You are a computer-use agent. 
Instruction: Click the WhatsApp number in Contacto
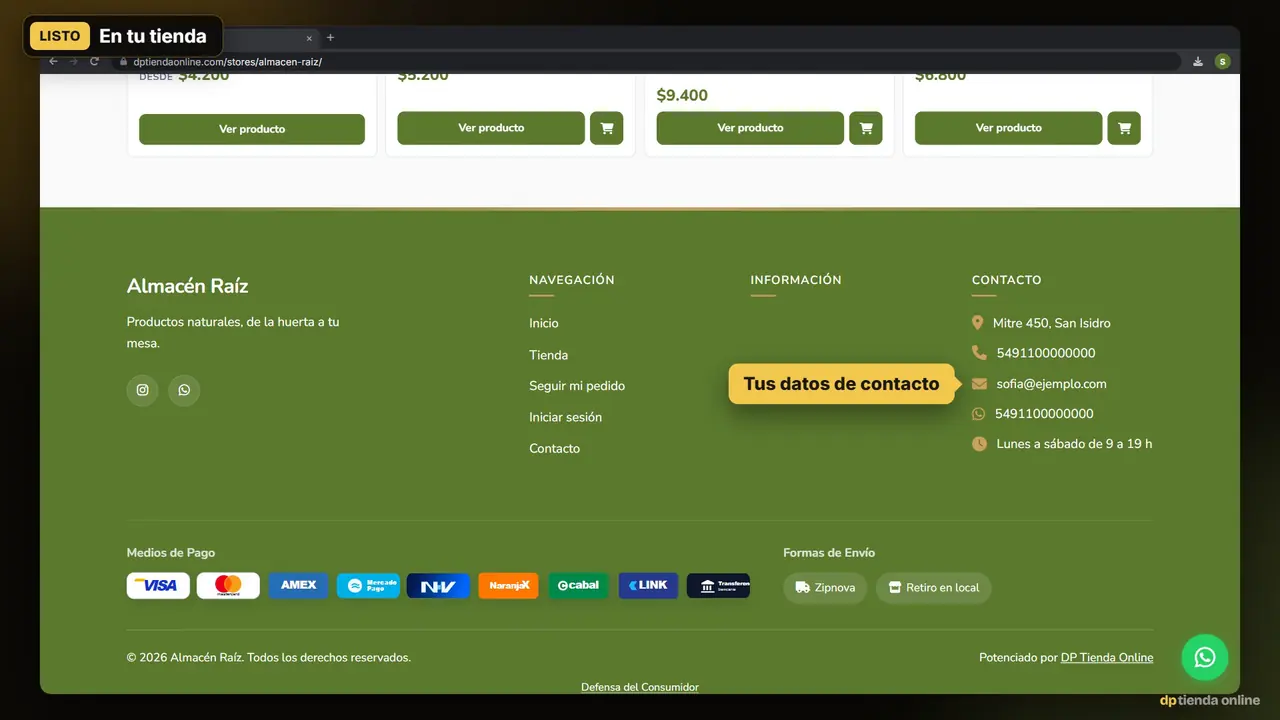[x=1044, y=414]
